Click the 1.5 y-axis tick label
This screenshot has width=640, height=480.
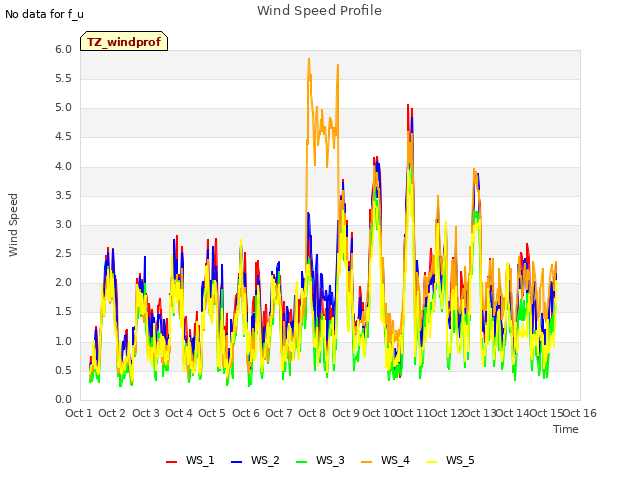click(63, 312)
